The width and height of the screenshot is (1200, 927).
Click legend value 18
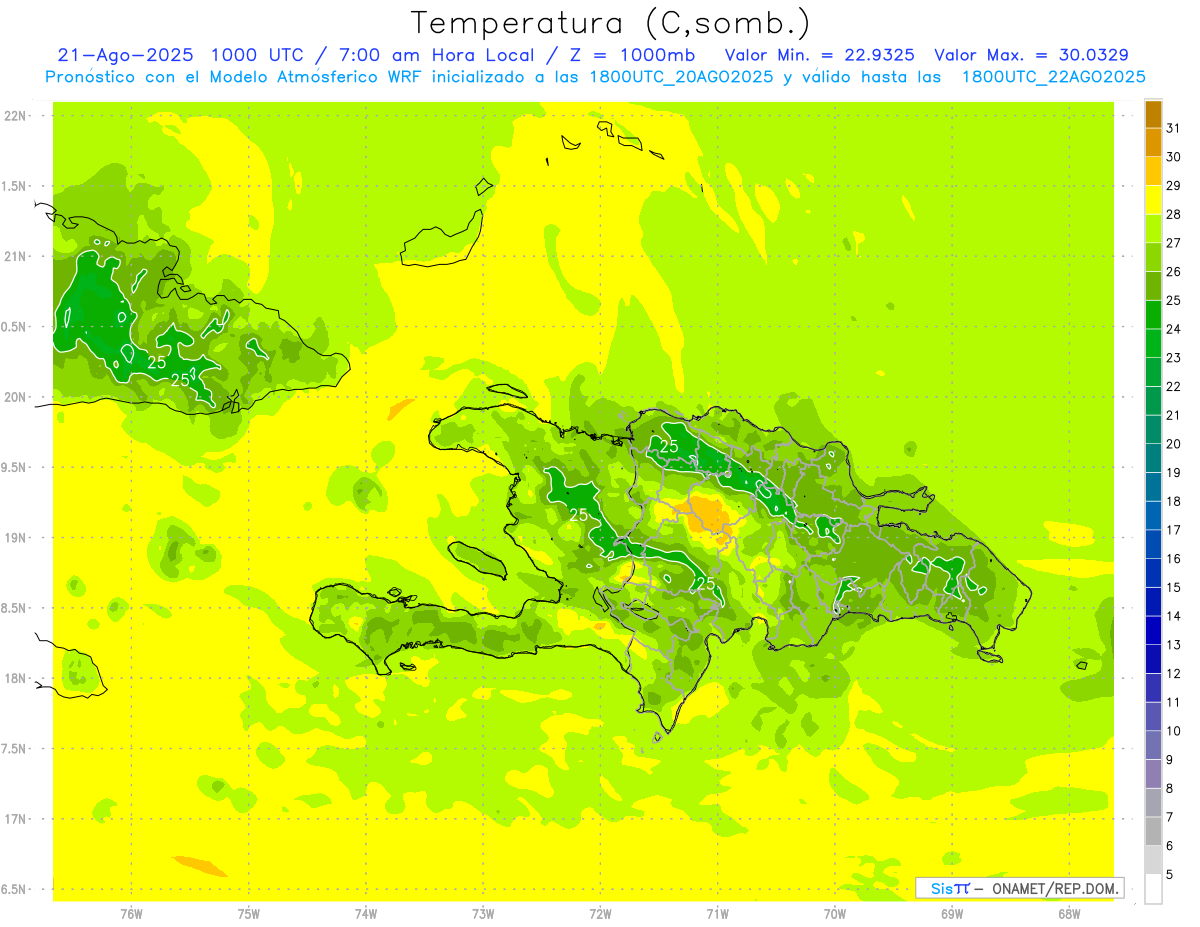(1174, 501)
